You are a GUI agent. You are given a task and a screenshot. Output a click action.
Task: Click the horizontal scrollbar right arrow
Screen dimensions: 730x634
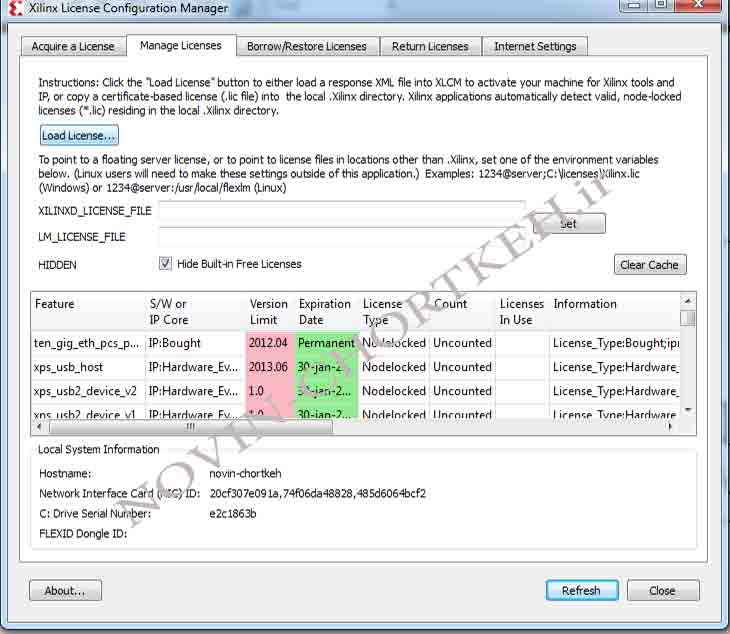pos(673,427)
